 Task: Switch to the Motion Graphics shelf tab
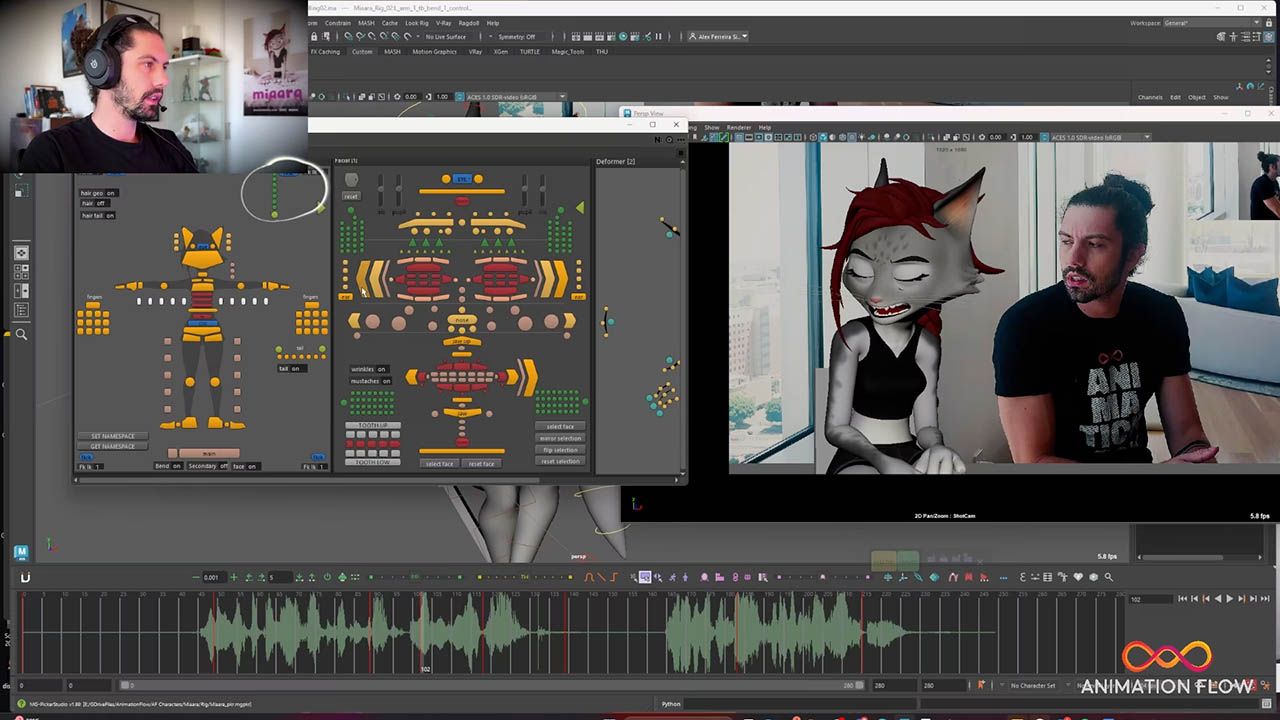tap(434, 52)
